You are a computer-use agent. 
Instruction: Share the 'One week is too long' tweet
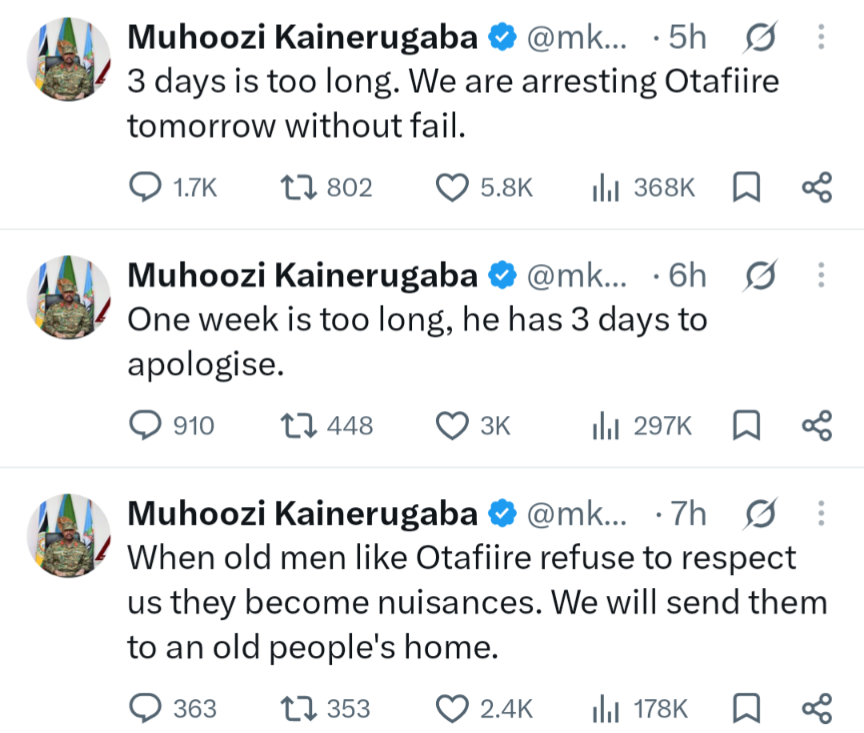(x=817, y=426)
